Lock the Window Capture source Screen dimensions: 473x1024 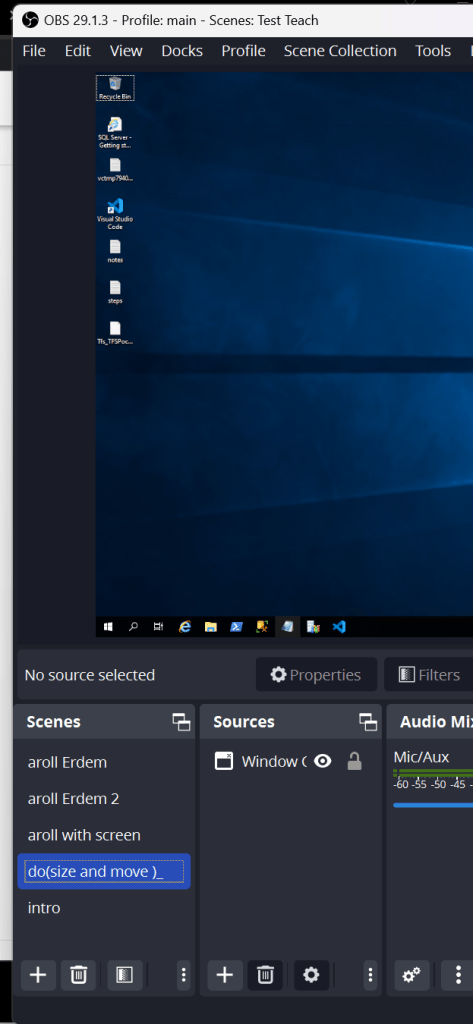click(x=354, y=761)
